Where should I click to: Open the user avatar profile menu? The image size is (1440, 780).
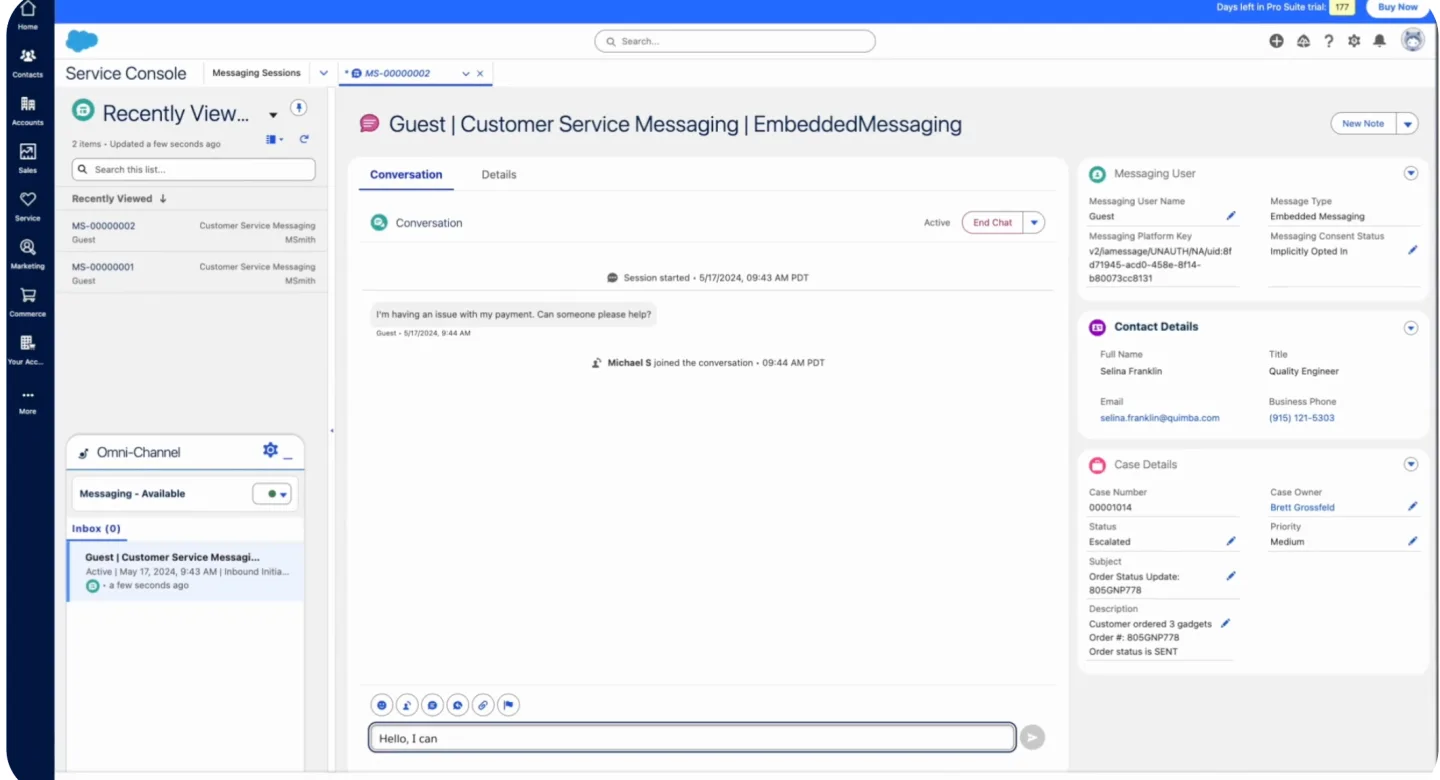click(1413, 40)
